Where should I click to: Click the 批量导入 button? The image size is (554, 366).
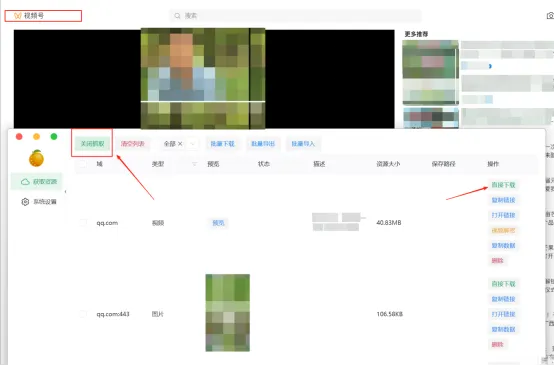tap(303, 144)
